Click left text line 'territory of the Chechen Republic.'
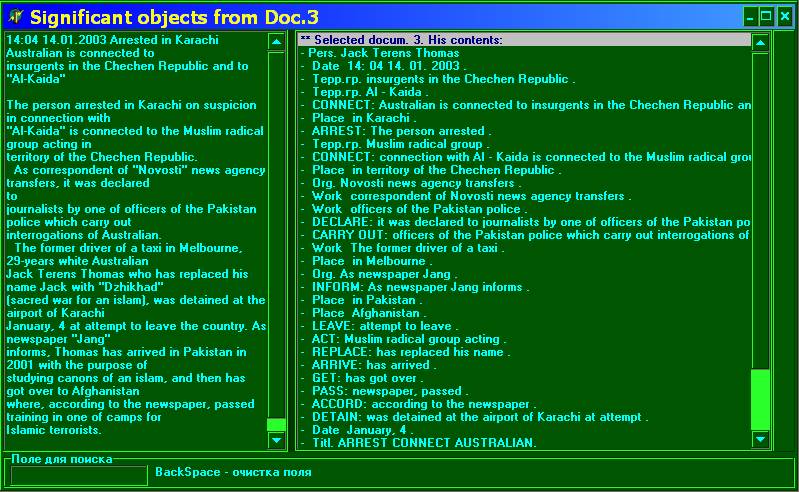799x492 pixels. (101, 157)
